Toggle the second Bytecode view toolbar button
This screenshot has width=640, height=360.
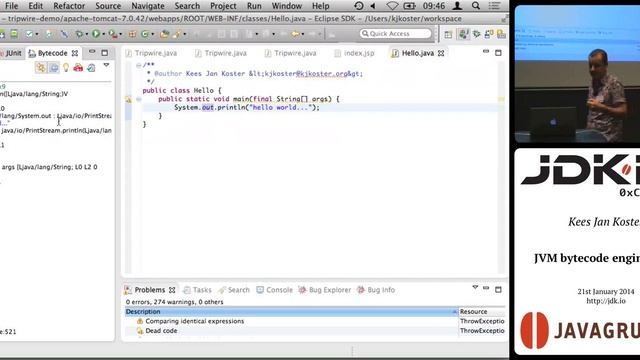(54, 68)
